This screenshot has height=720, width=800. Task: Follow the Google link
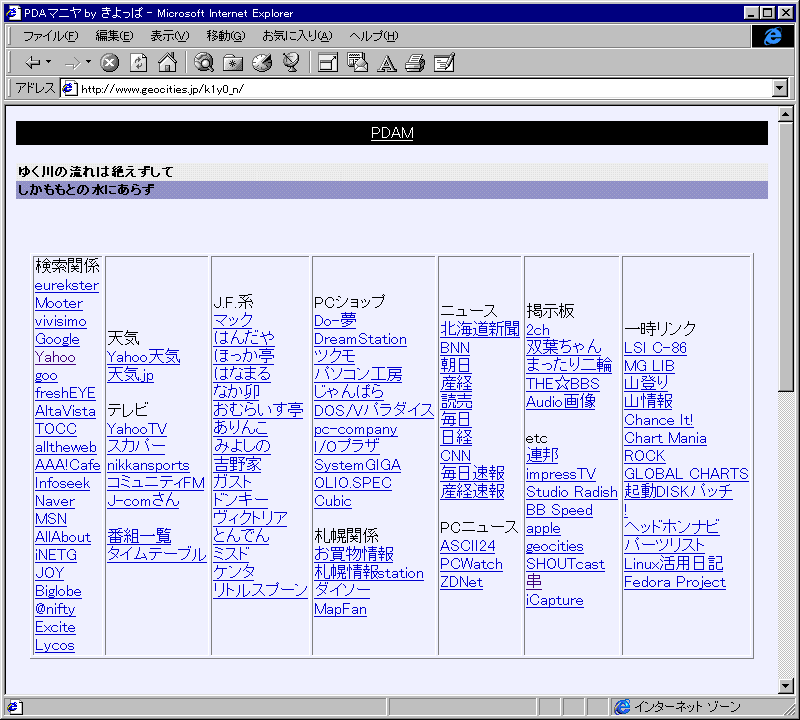57,339
